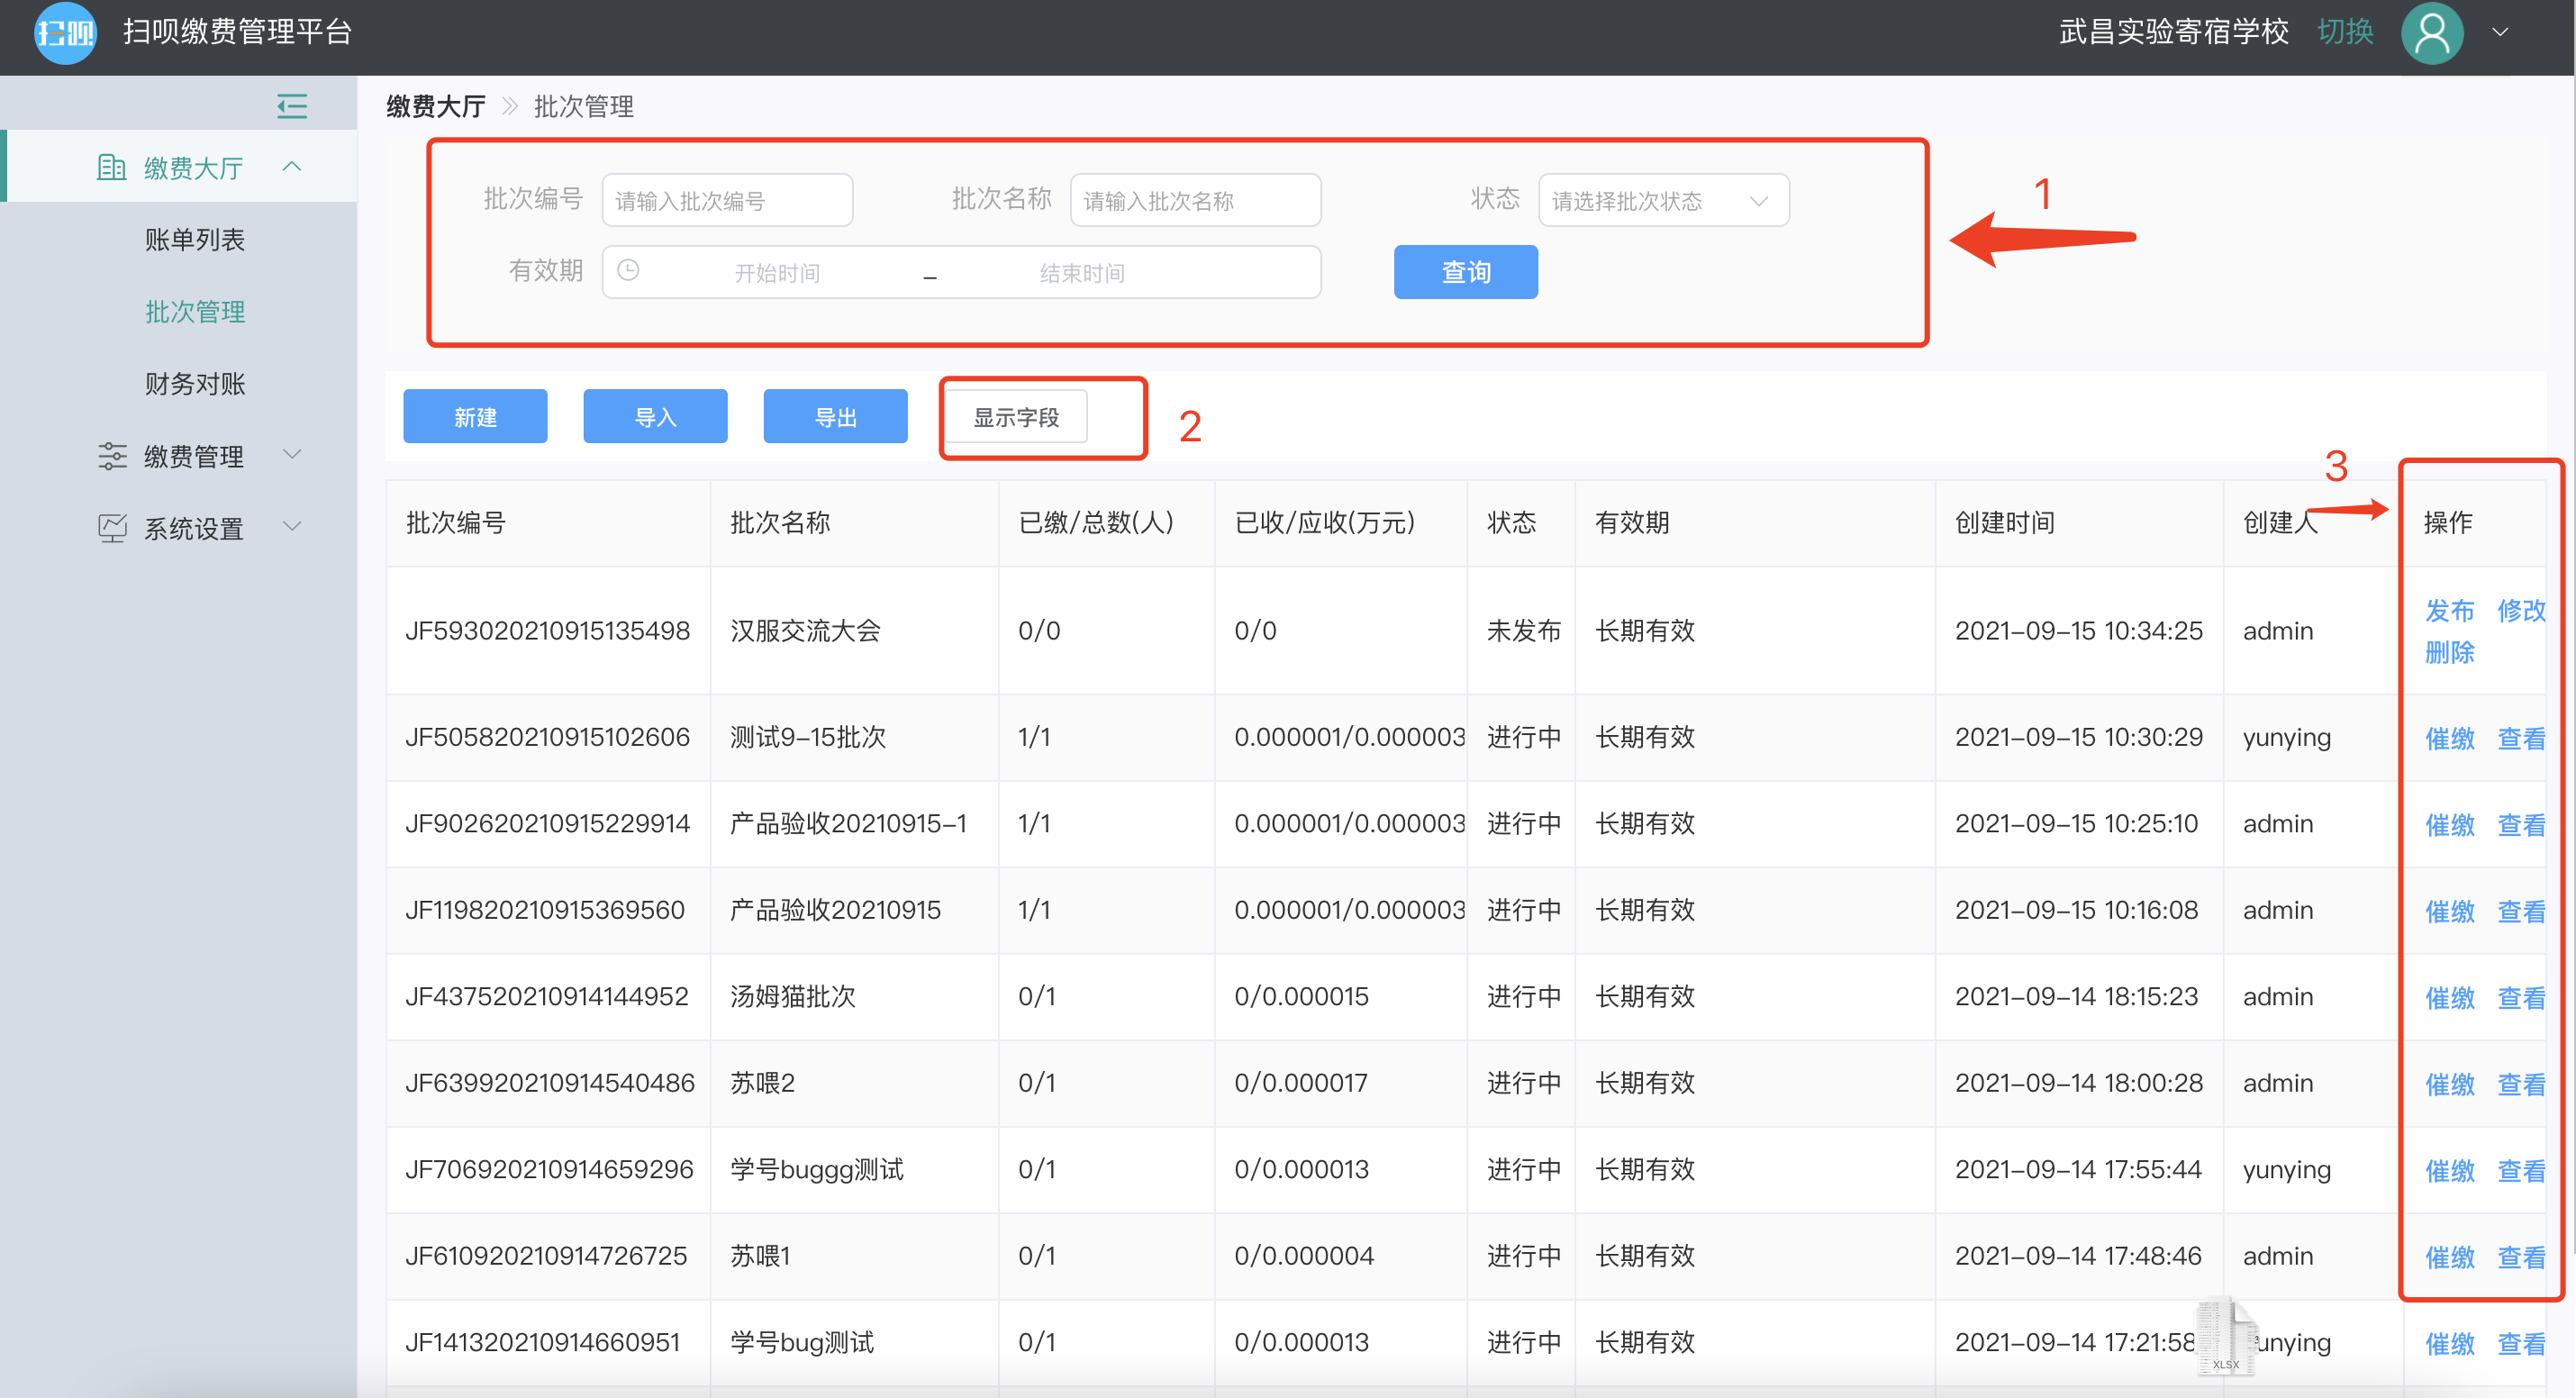2576x1398 pixels.
Task: Click the clock icon in 有效期 field
Action: pos(628,270)
